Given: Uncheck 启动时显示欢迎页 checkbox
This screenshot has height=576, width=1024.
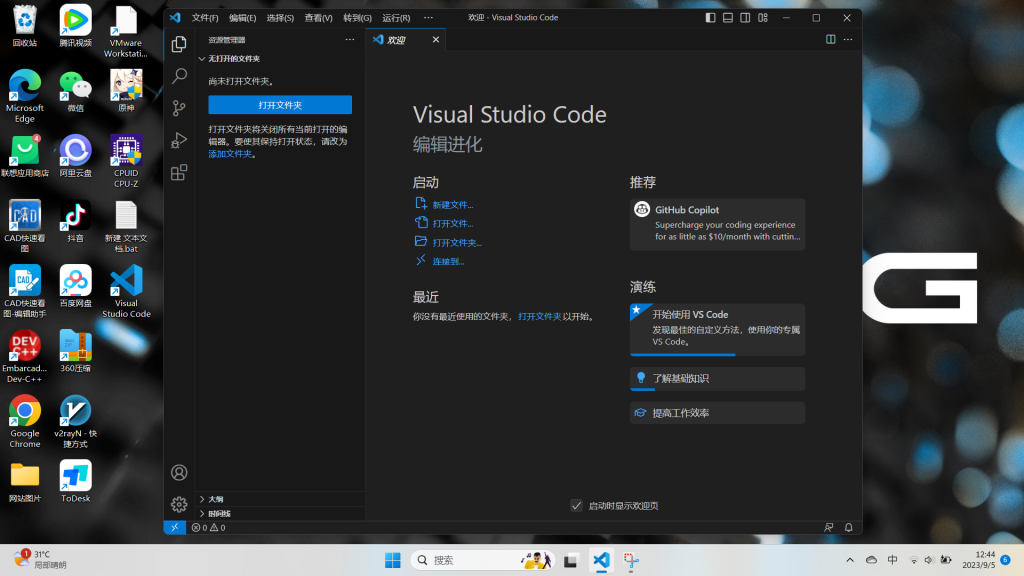Looking at the screenshot, I should click(577, 505).
